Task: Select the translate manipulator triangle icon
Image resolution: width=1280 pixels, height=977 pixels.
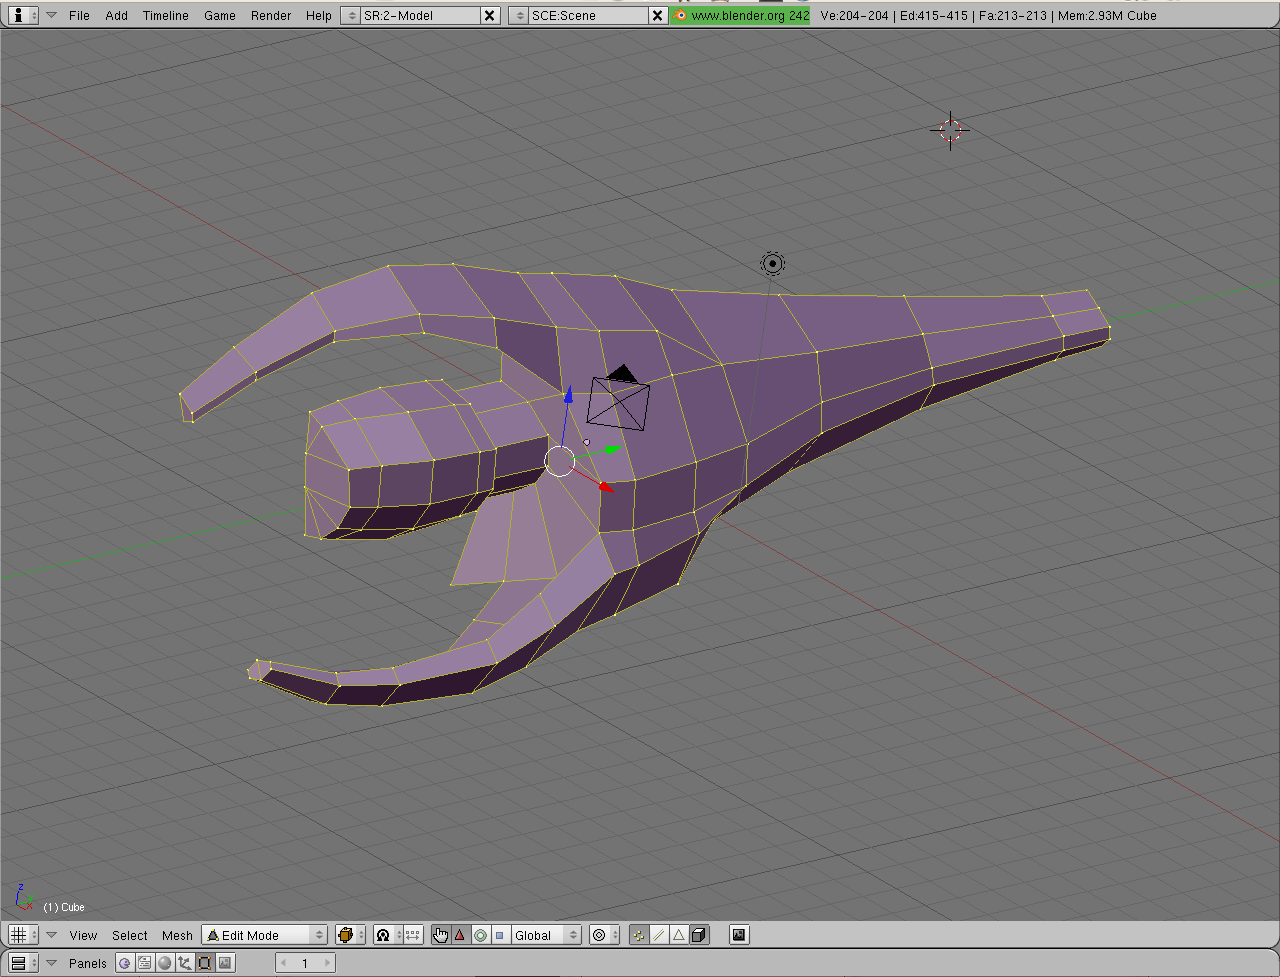Action: tap(460, 935)
